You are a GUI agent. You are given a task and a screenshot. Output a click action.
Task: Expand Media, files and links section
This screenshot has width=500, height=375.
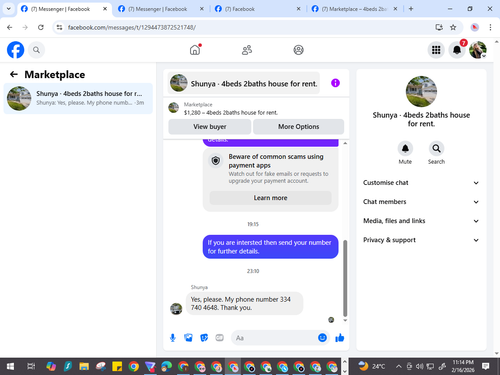pyautogui.click(x=421, y=221)
